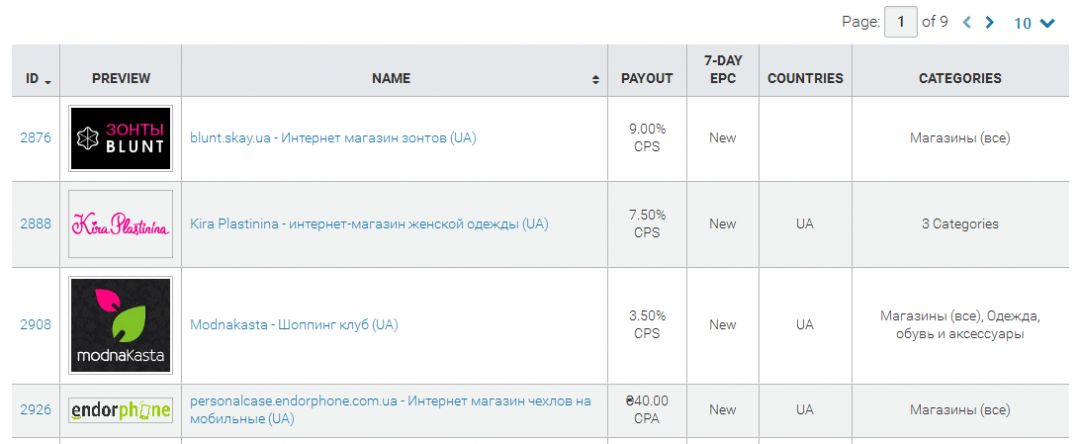Viewport: 1080px width, 444px height.
Task: Open the Modnakasta shopping club offer link
Action: [294, 324]
